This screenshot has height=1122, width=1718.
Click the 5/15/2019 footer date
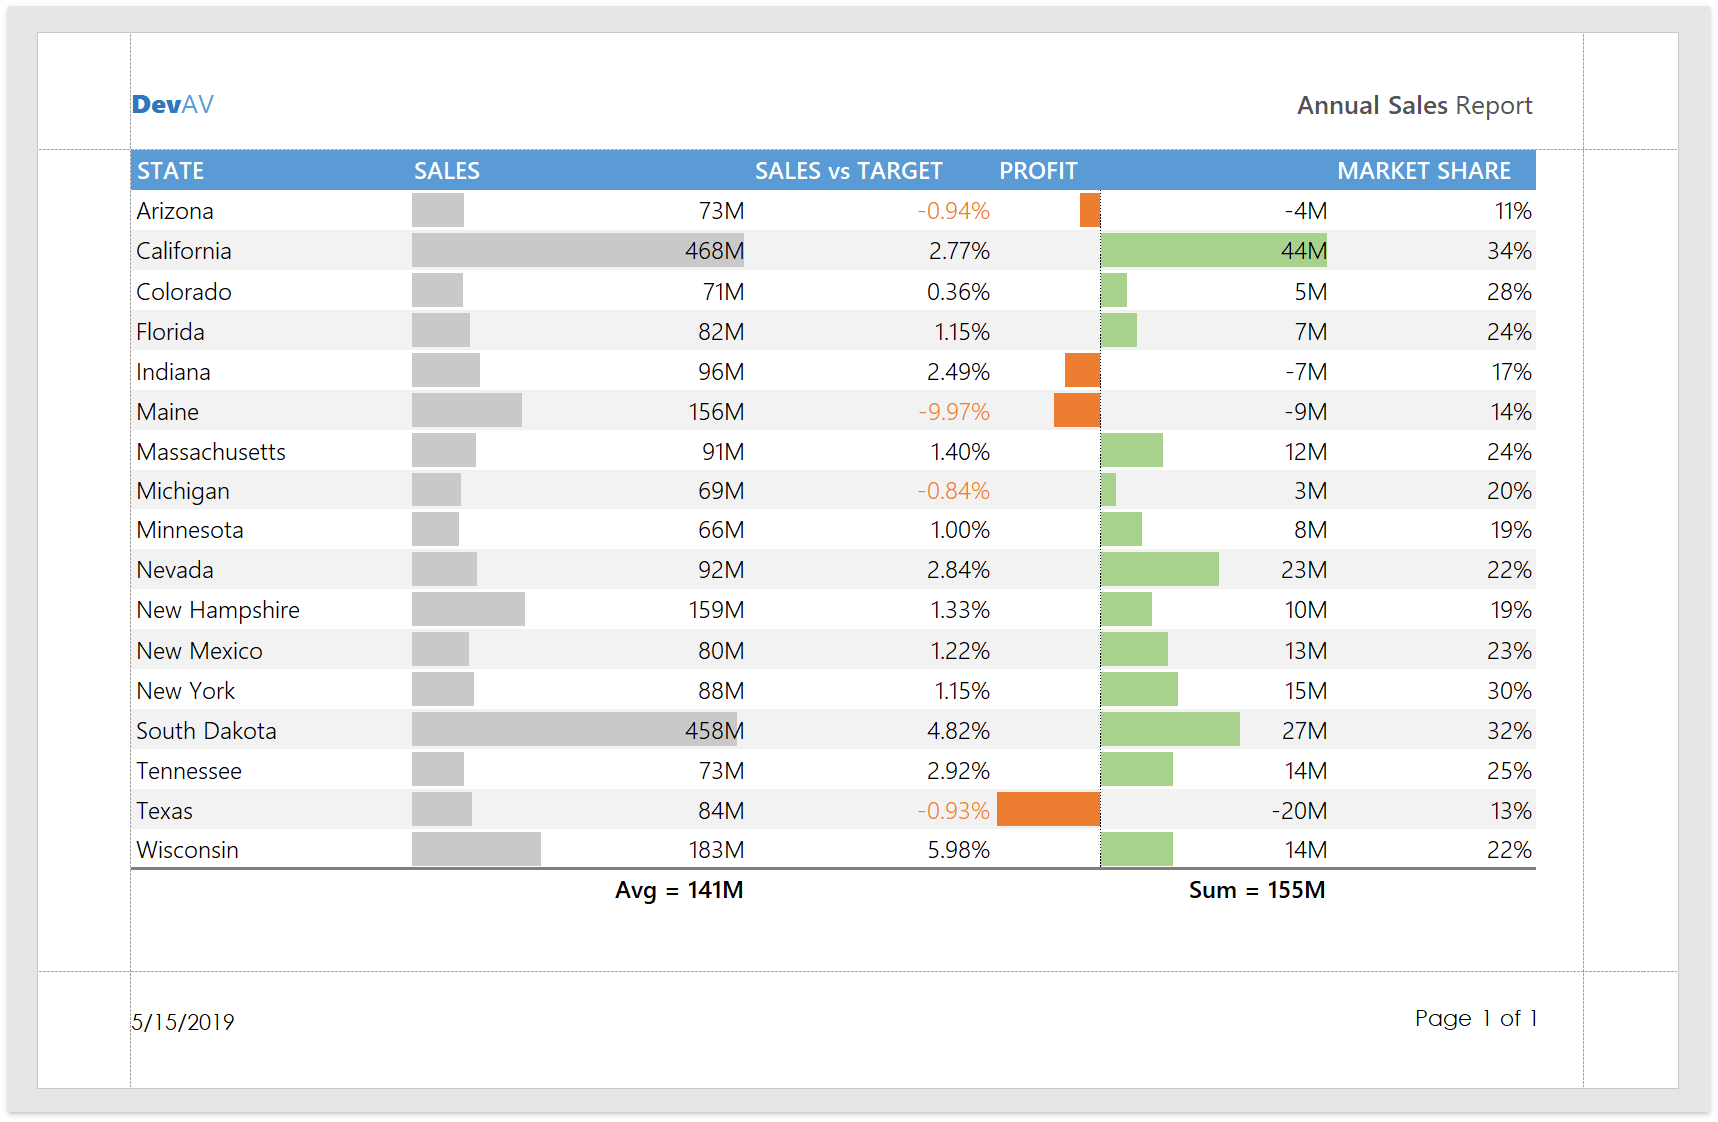coord(183,1022)
